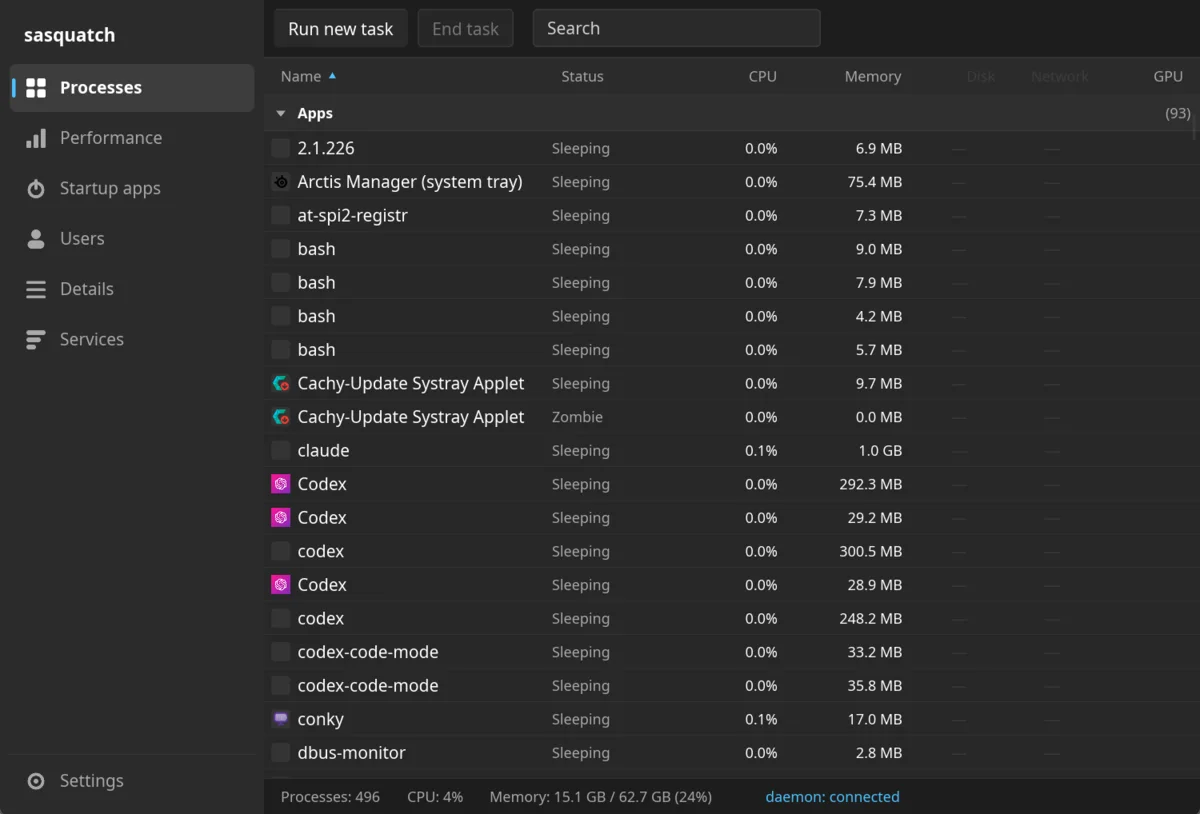The image size is (1200, 814).
Task: Click icon of sleeping Cachy-Update Systray Applet
Action: click(x=281, y=383)
